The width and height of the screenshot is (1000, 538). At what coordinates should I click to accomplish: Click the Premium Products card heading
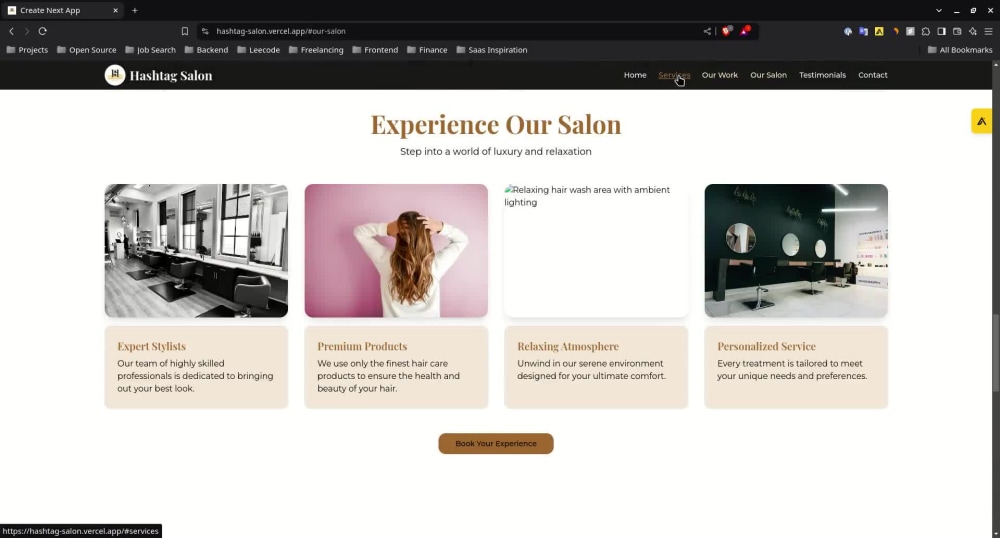[362, 347]
